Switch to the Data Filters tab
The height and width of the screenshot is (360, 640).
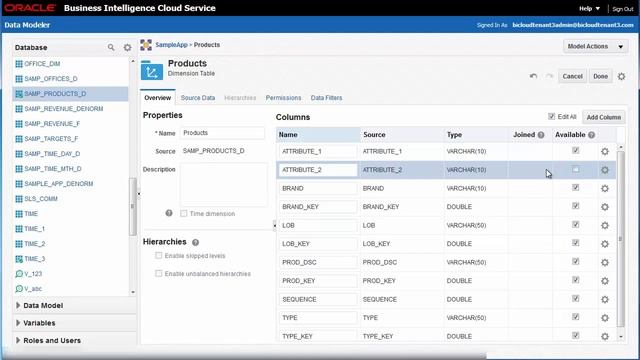pyautogui.click(x=327, y=98)
